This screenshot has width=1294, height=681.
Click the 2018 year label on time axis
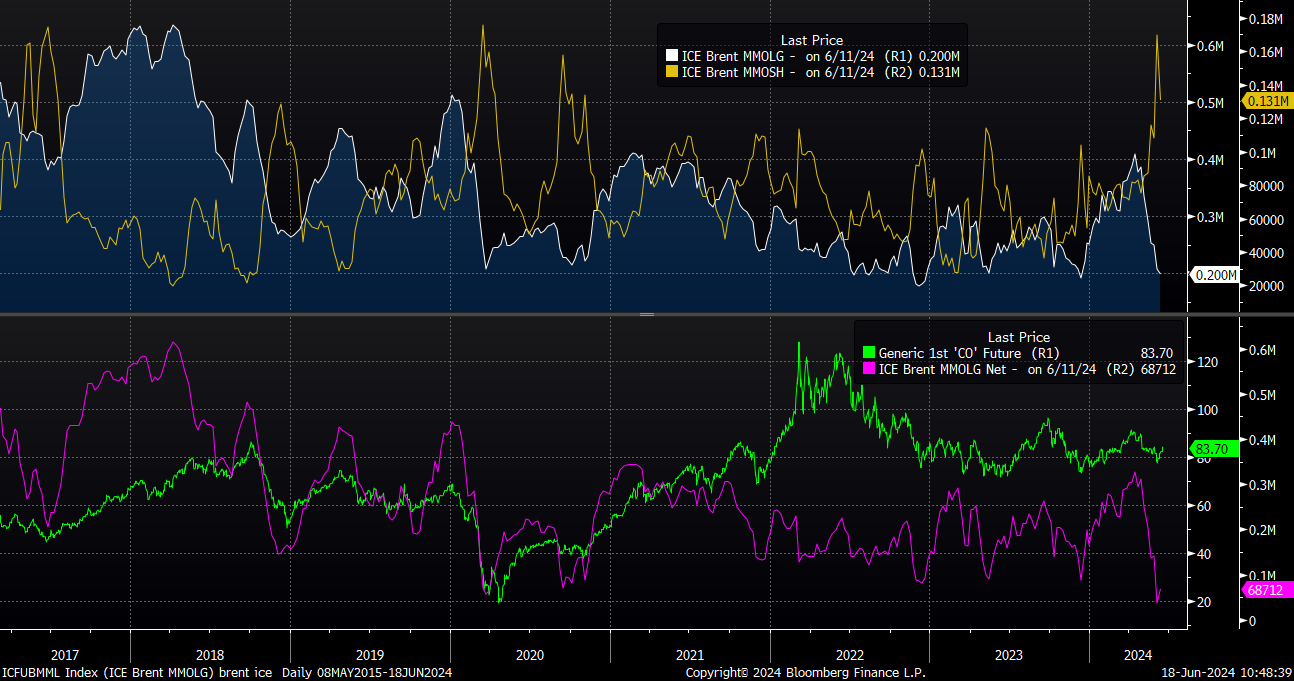[209, 654]
